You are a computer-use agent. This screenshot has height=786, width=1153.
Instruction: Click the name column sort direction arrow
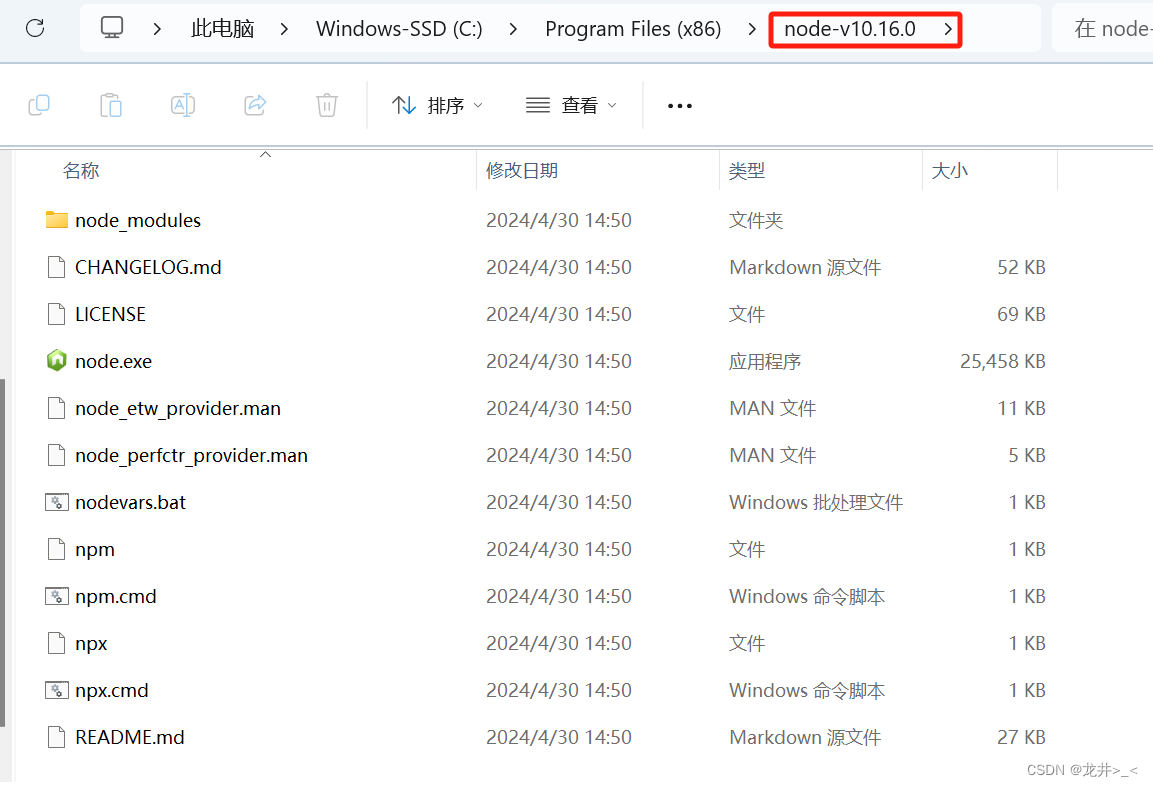(x=265, y=154)
